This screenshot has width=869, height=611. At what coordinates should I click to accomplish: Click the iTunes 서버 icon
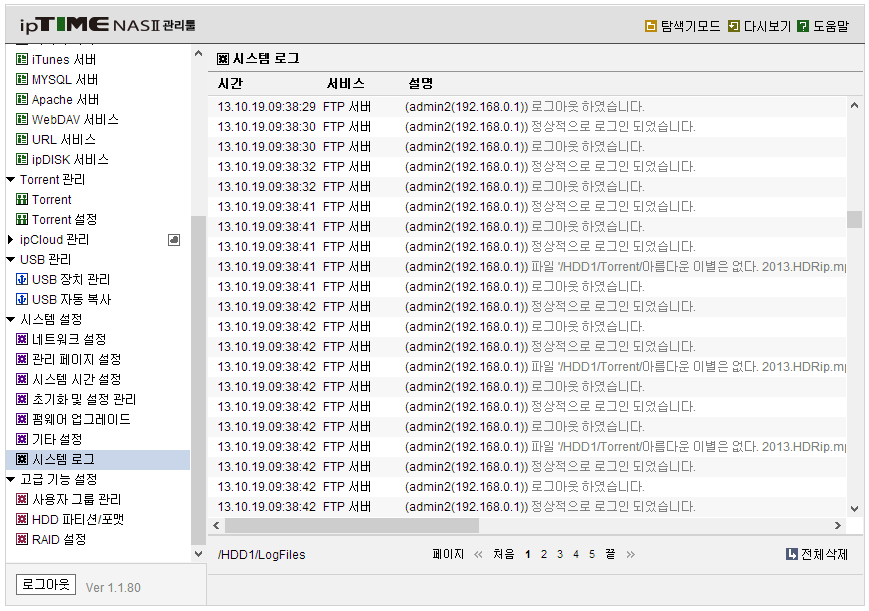click(22, 59)
